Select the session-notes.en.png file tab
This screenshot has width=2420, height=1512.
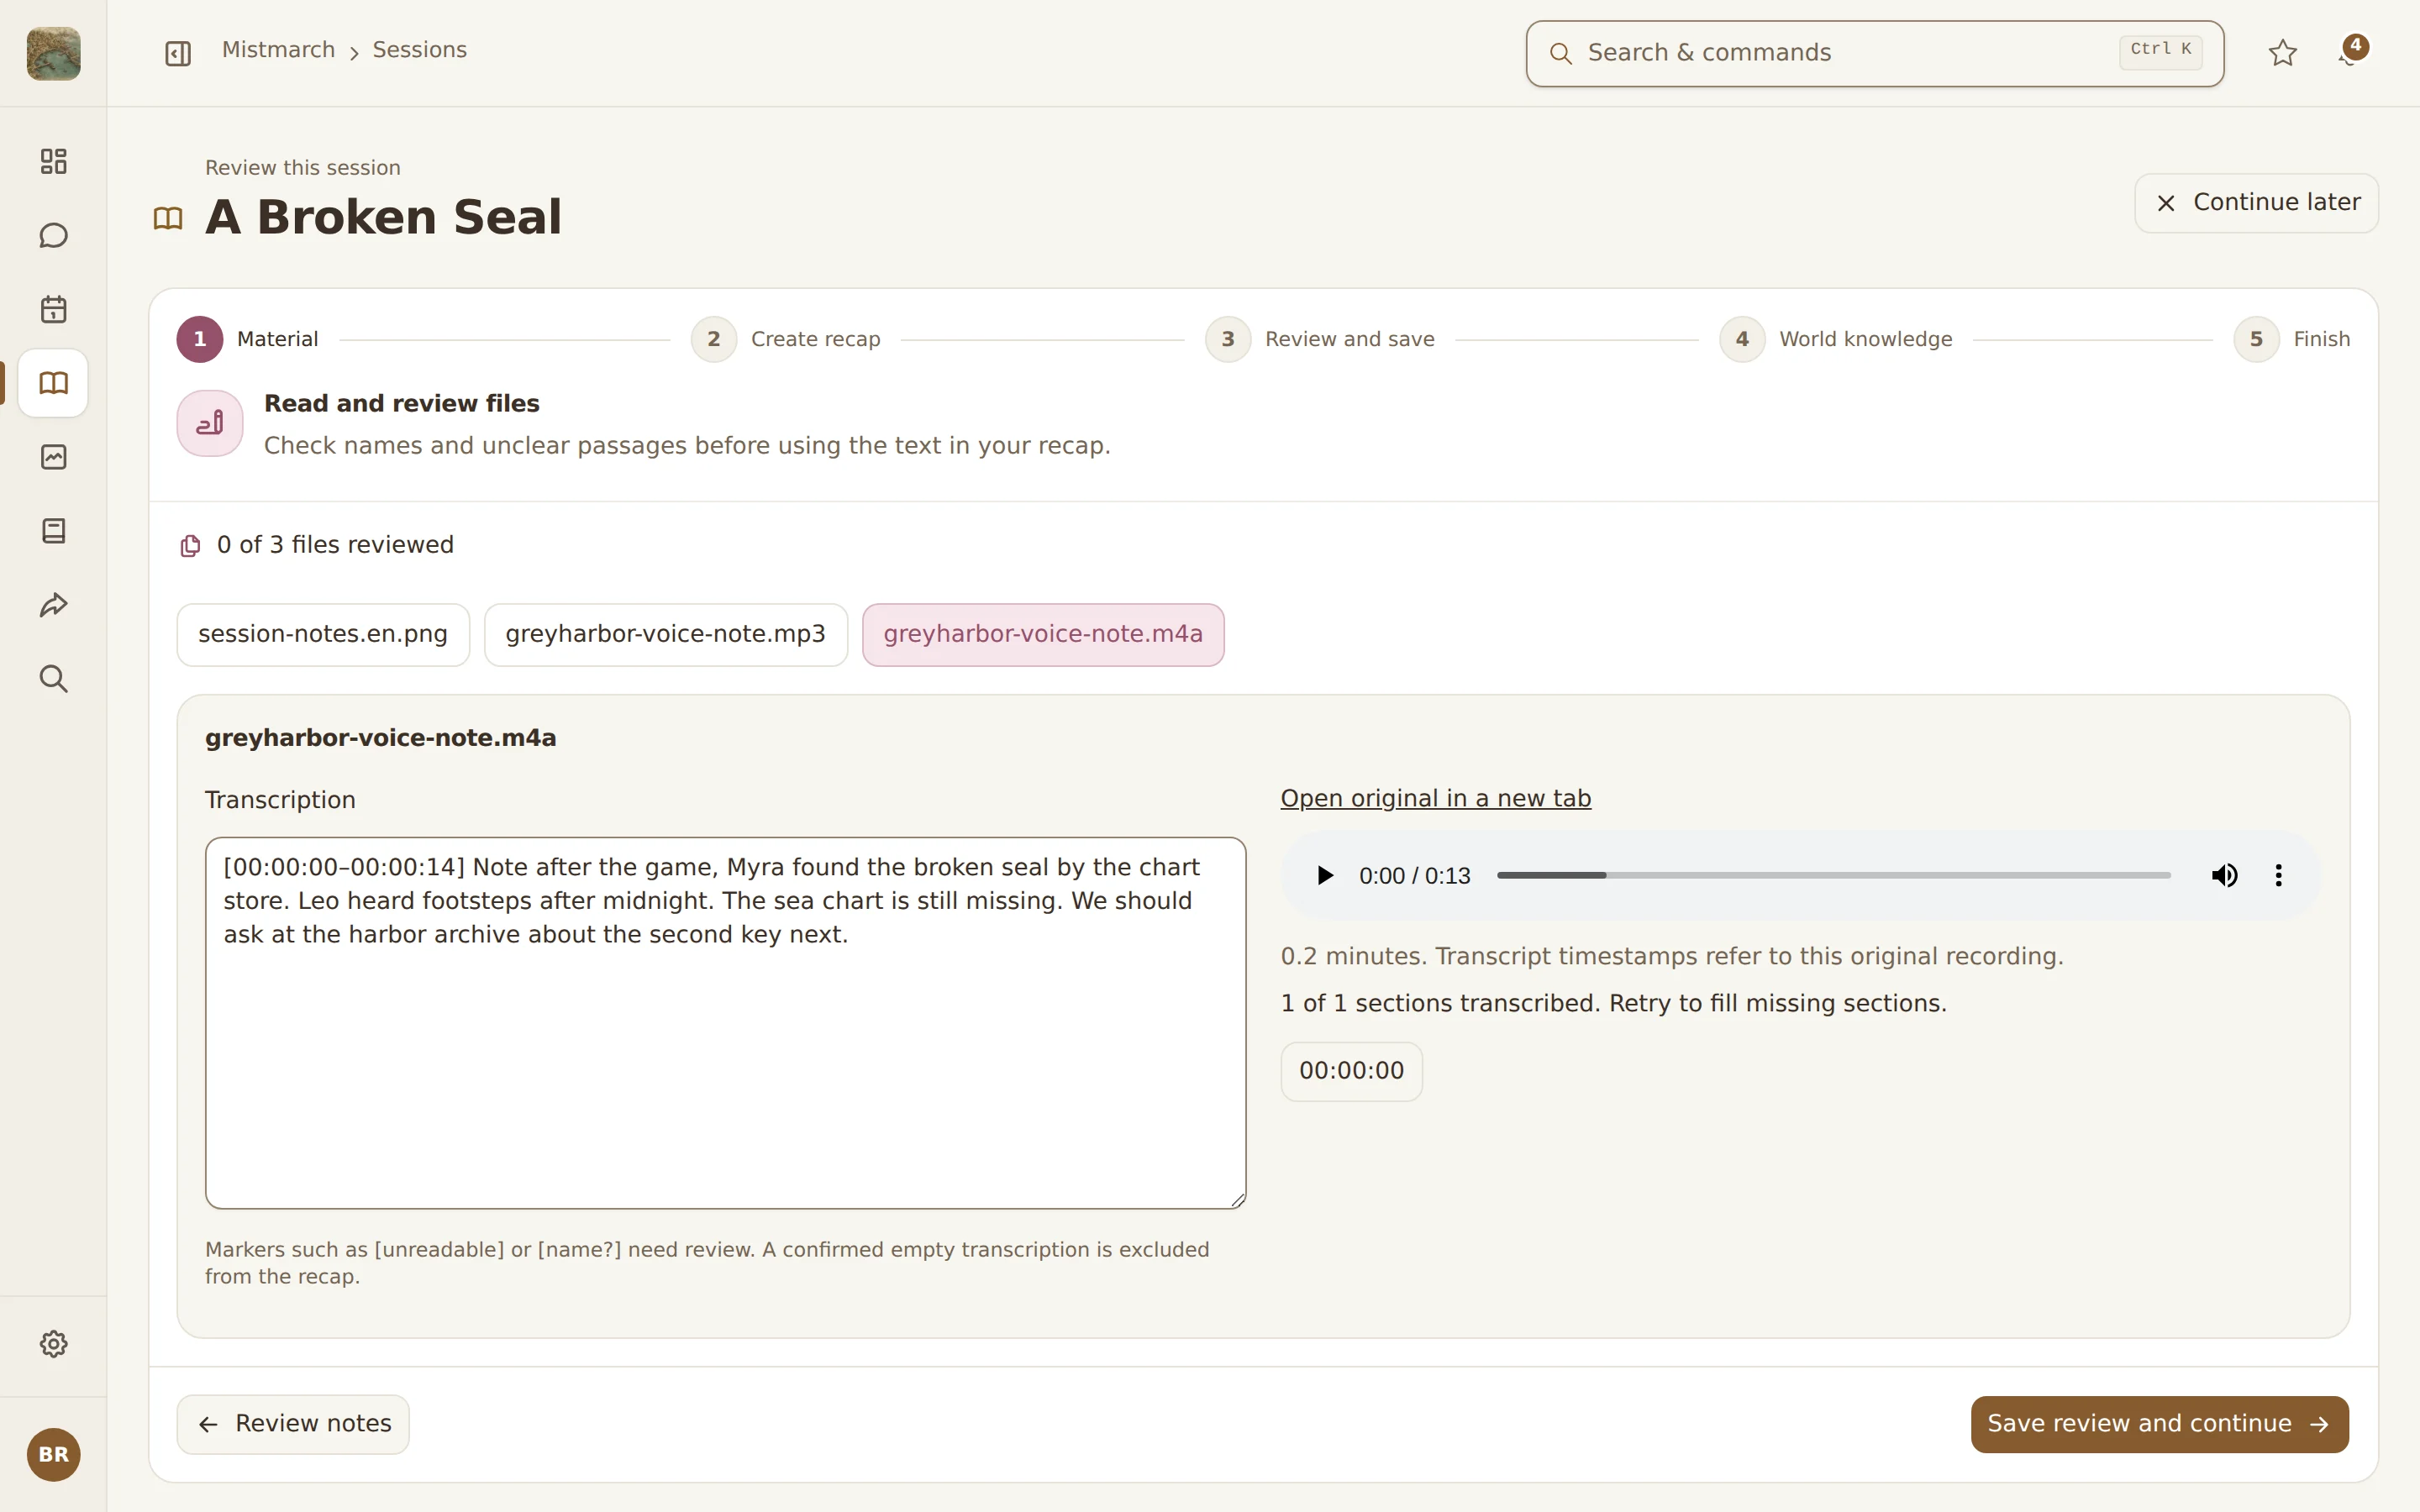click(323, 634)
